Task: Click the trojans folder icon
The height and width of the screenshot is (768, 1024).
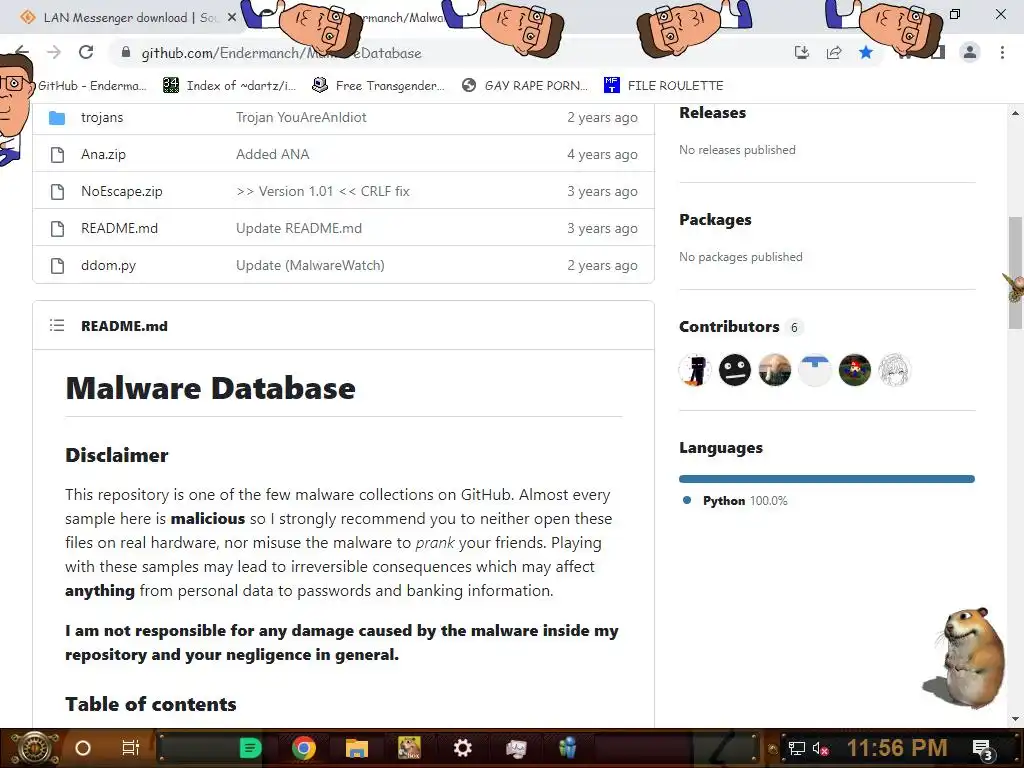Action: point(57,118)
